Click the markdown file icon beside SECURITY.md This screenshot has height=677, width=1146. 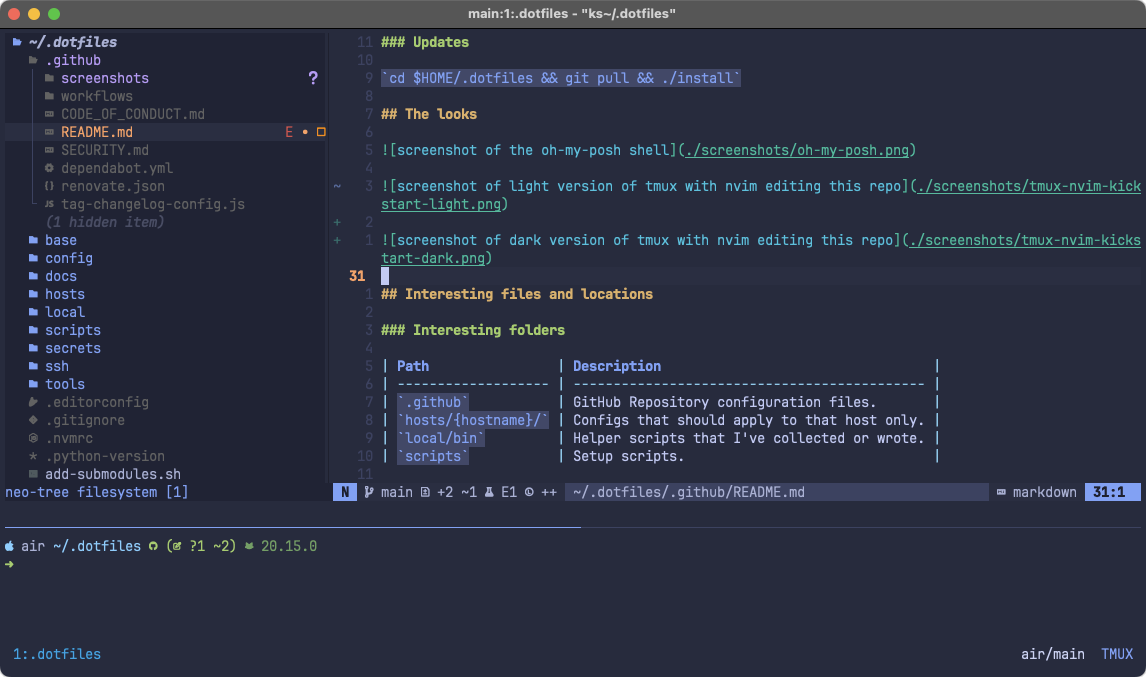(x=50, y=150)
